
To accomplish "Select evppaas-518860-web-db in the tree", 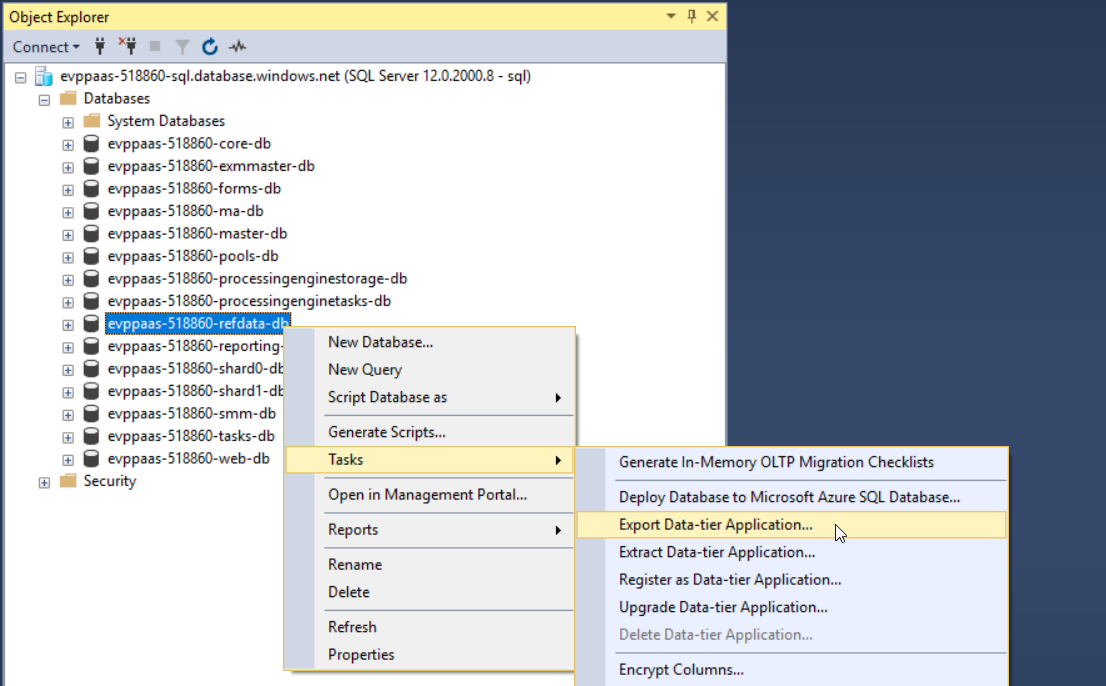I will click(x=188, y=459).
